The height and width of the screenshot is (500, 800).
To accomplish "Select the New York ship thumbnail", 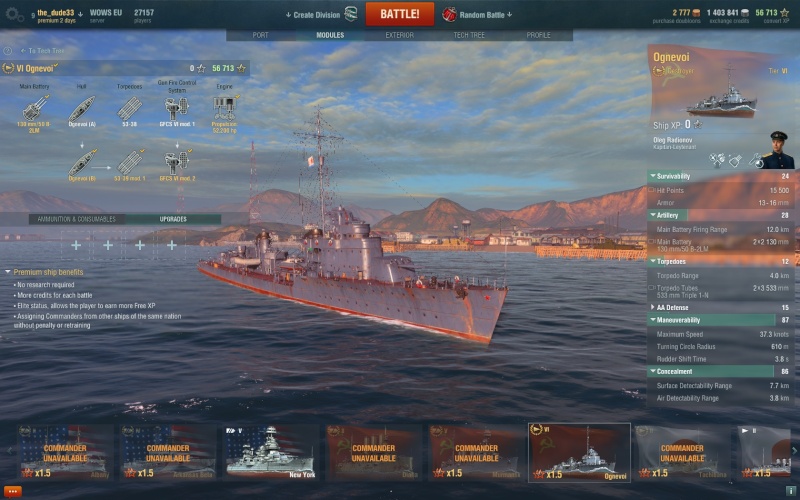I will pos(270,453).
